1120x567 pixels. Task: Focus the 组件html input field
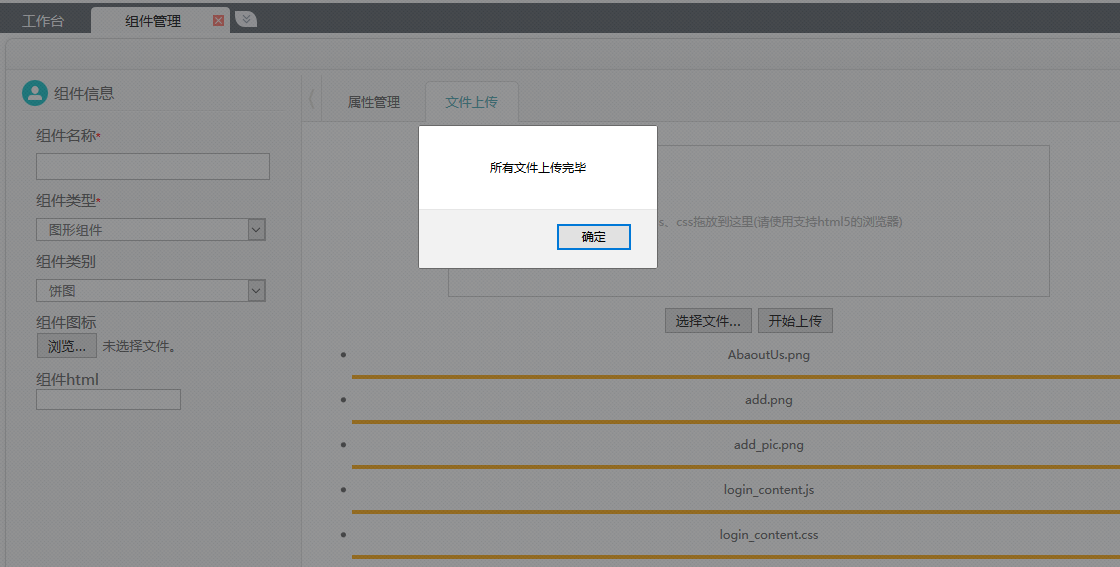(x=109, y=399)
